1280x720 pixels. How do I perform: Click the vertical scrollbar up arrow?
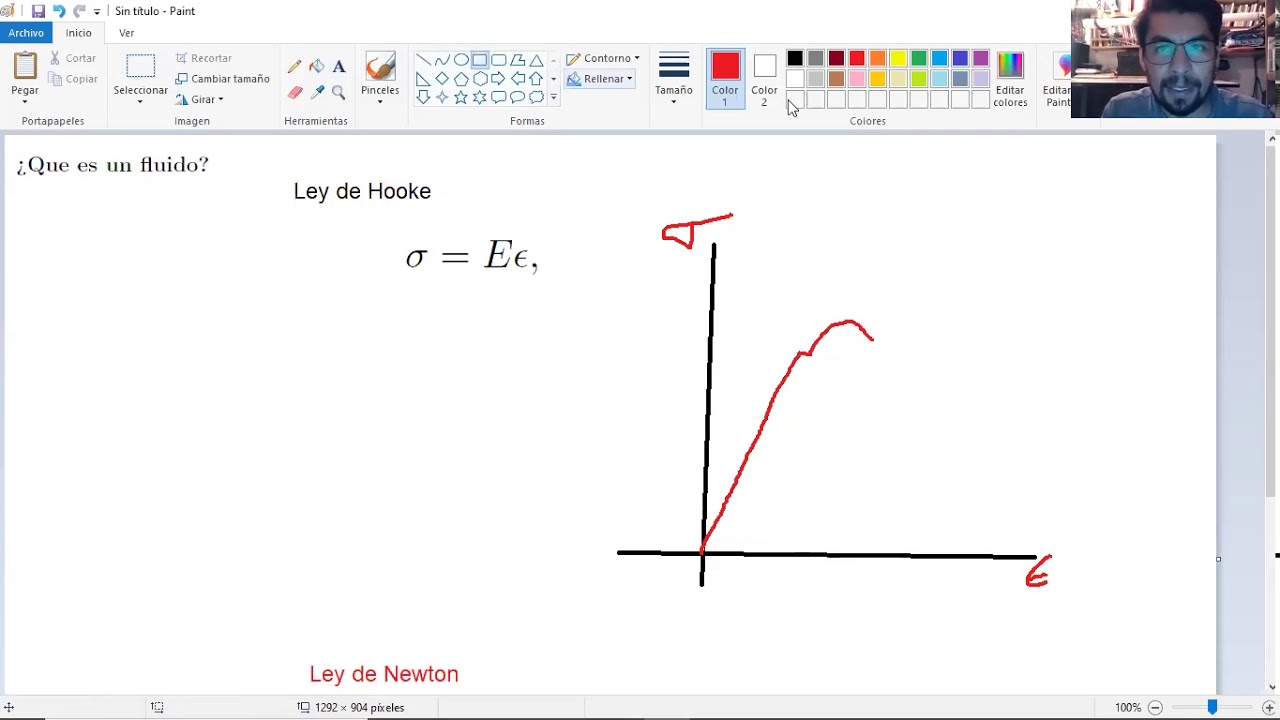tap(1272, 139)
